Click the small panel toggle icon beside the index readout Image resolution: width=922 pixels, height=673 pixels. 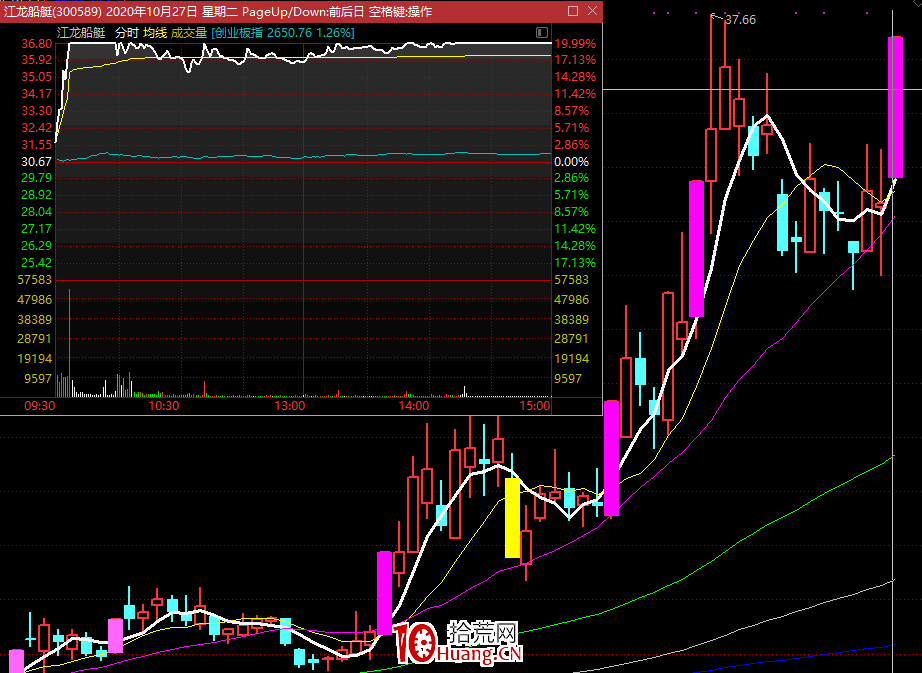click(542, 33)
